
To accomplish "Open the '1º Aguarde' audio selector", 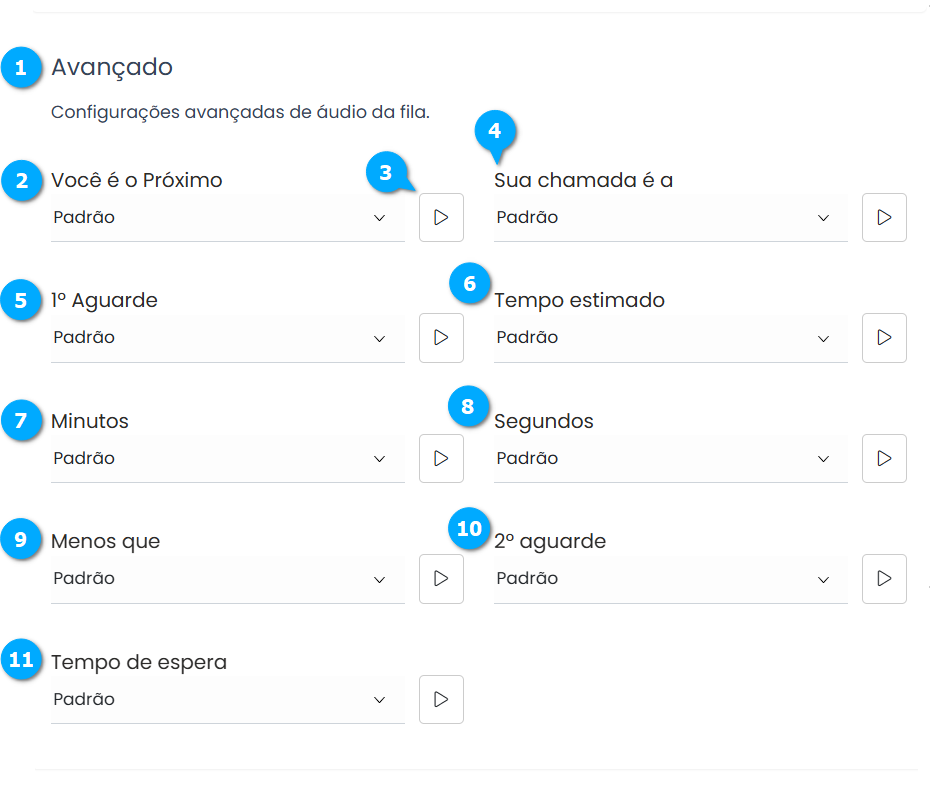I will (x=227, y=338).
